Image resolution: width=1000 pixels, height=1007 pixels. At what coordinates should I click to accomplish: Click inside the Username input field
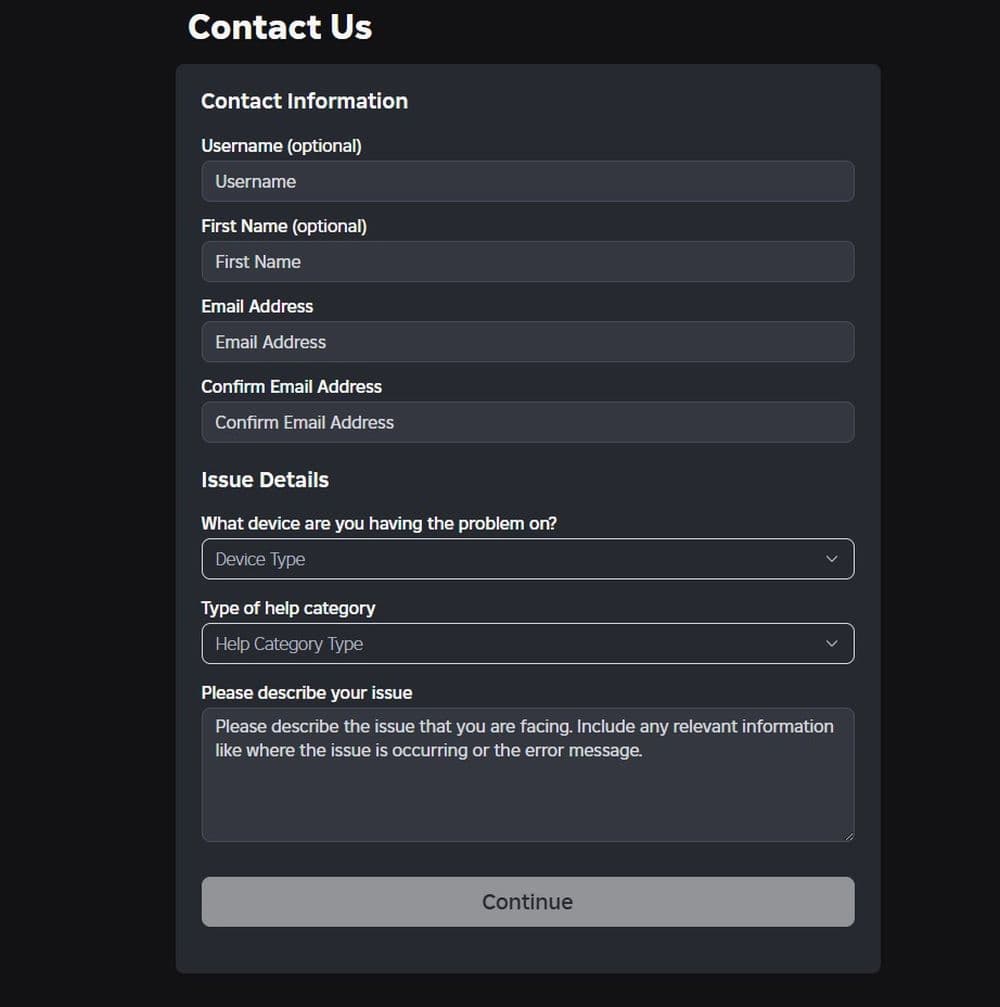(x=527, y=181)
